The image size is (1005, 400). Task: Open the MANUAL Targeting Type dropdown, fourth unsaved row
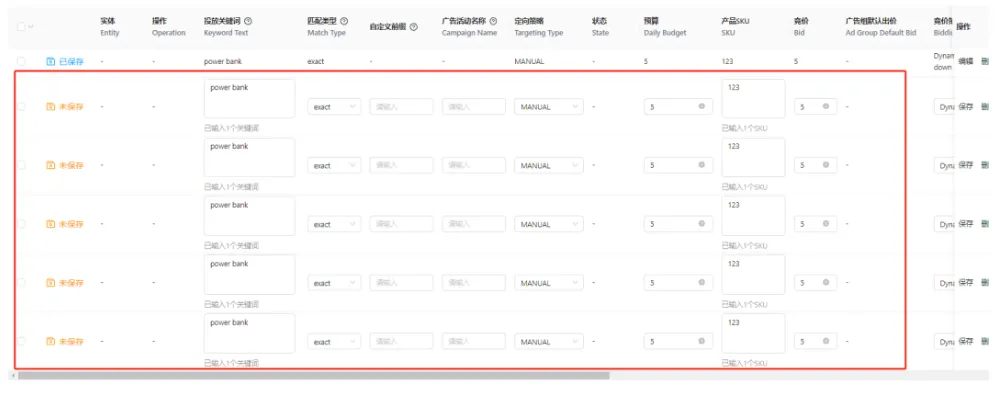pyautogui.click(x=549, y=283)
